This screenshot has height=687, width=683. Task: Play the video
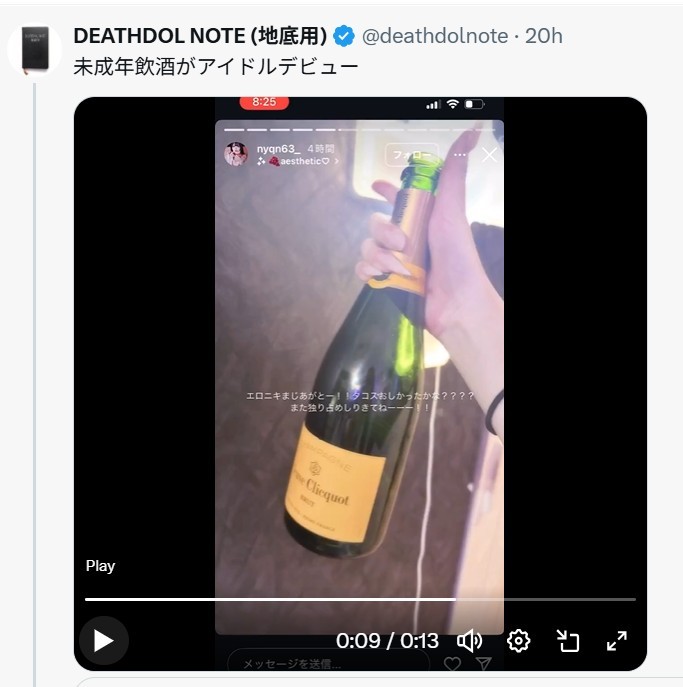(103, 640)
